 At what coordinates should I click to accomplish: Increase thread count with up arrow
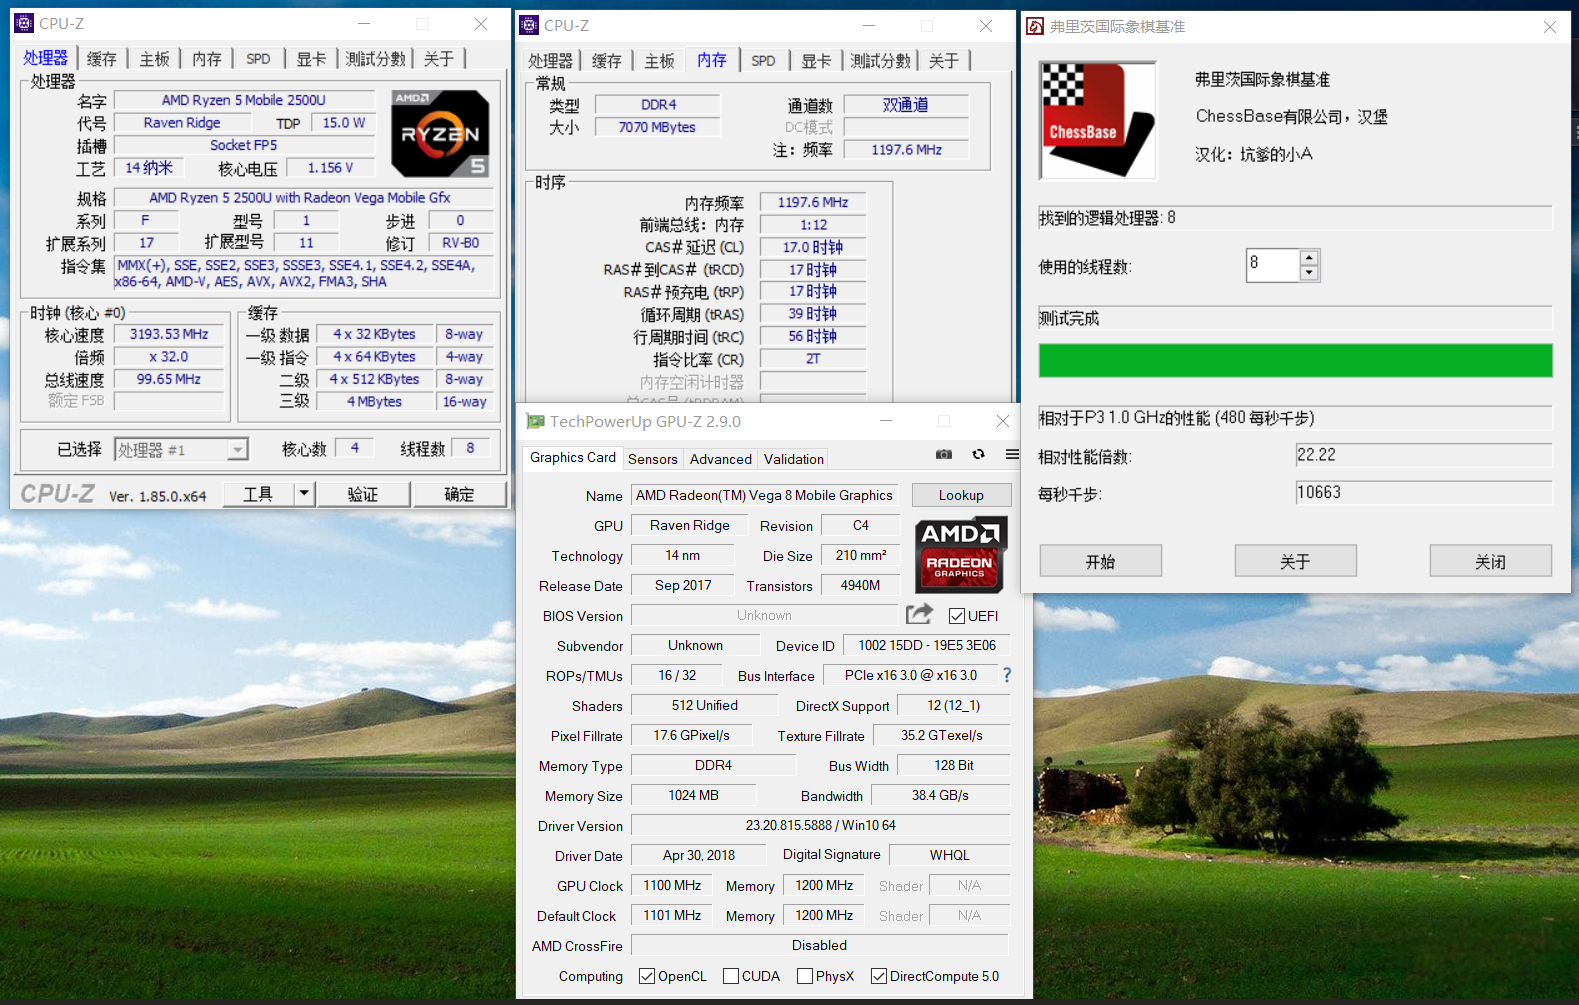coord(1309,258)
